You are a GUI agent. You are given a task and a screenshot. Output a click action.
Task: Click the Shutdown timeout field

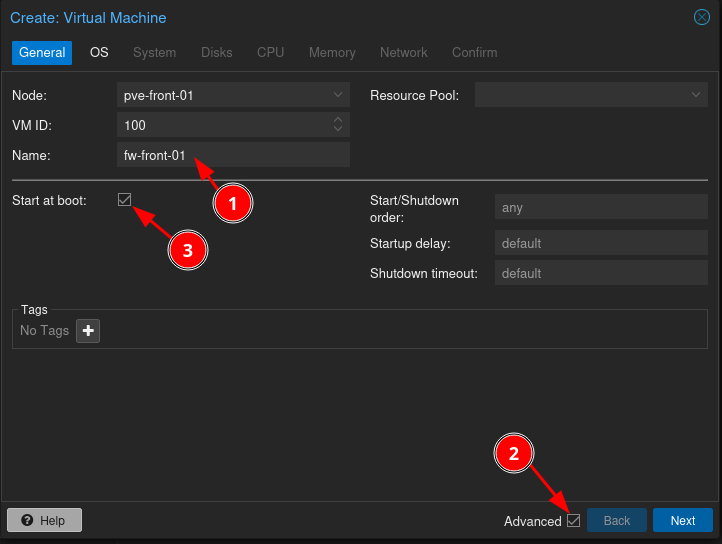pyautogui.click(x=601, y=273)
